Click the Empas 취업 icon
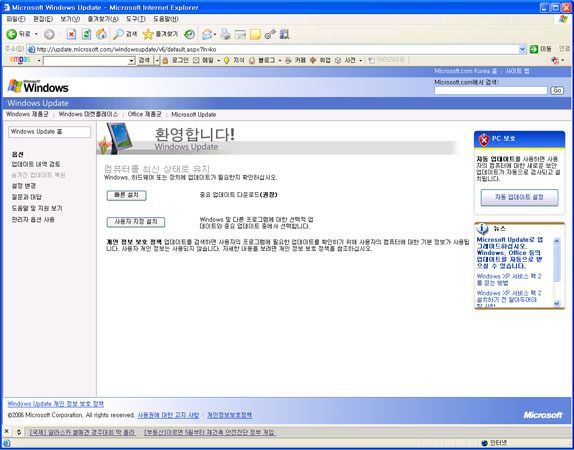This screenshot has width=574, height=450. point(313,60)
